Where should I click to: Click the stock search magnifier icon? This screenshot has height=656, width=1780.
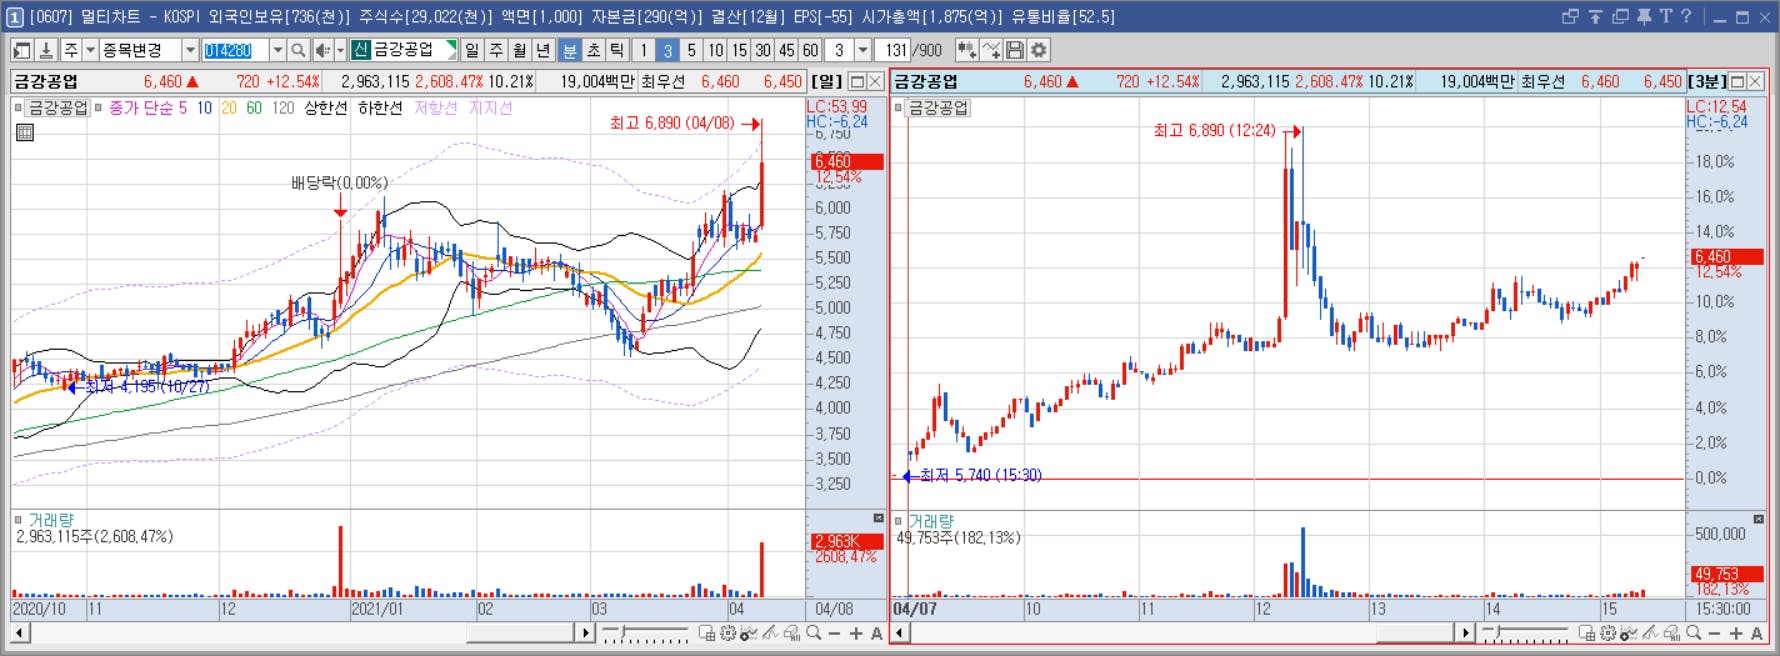[x=298, y=50]
